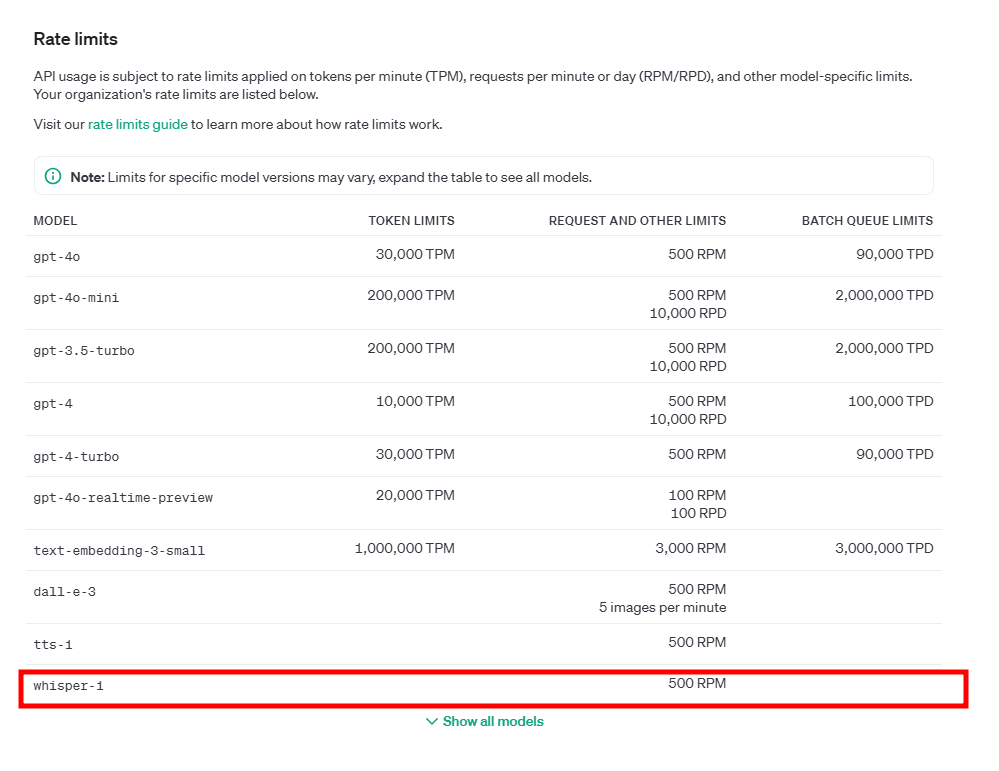Click gpt-4-turbo's 90,000 TPD value
Viewport: 999px width, 771px height.
[895, 454]
